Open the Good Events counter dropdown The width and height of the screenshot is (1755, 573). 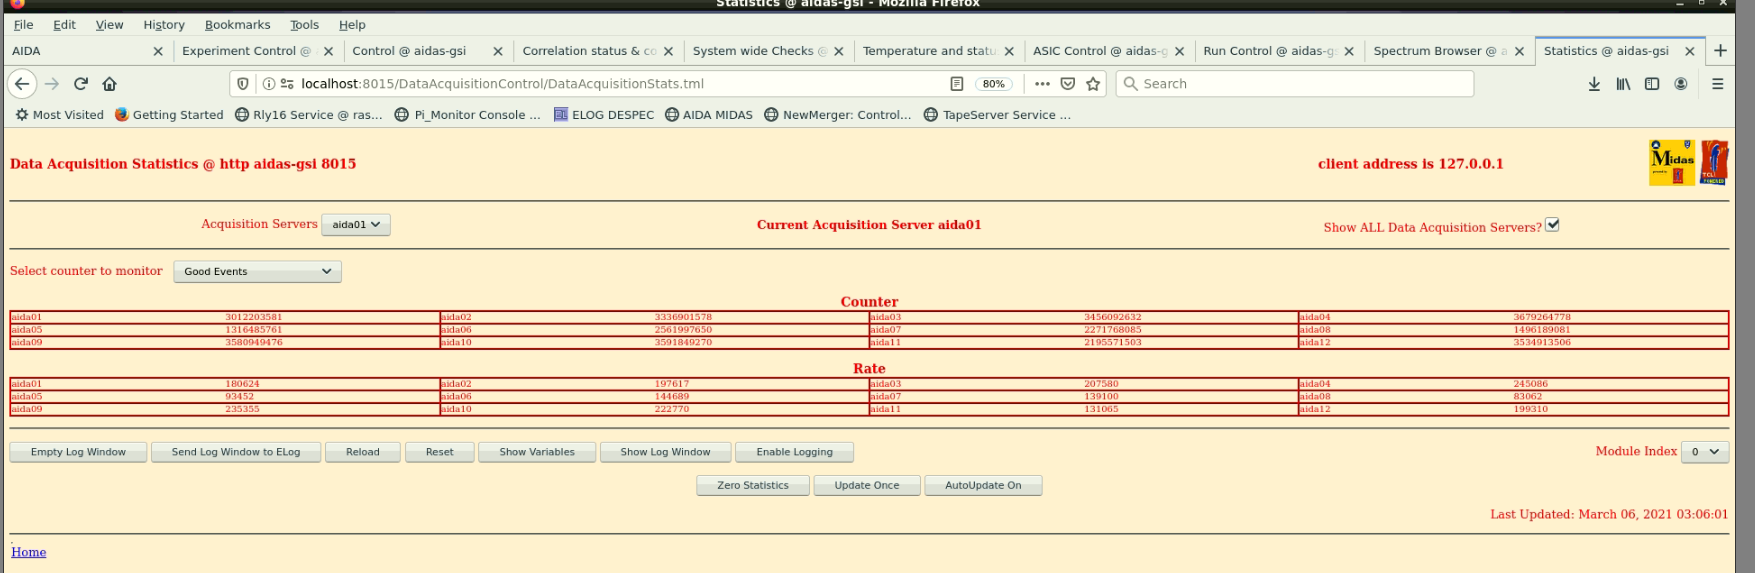click(x=257, y=271)
